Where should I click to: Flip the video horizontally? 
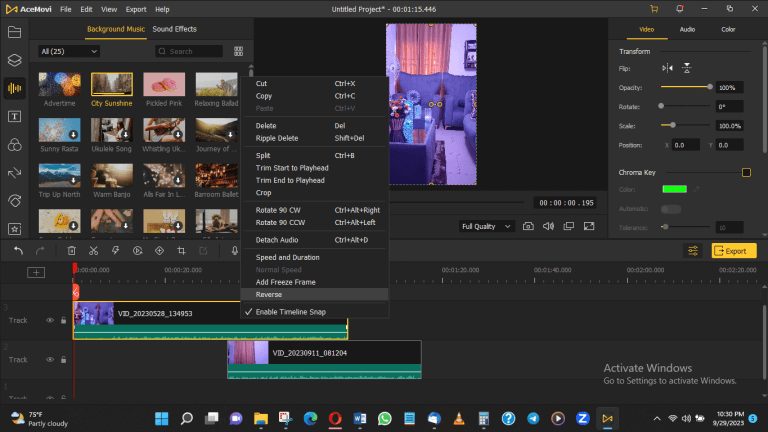pos(668,68)
